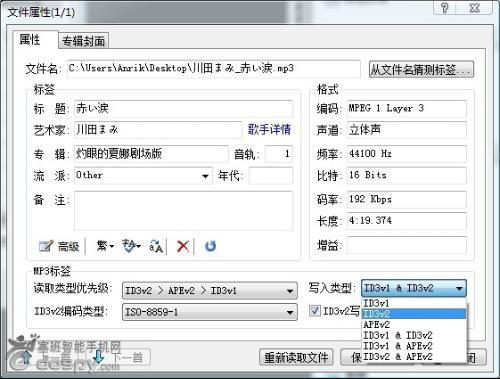Click 重新读取文件 button
The width and height of the screenshot is (500, 379).
[x=296, y=358]
